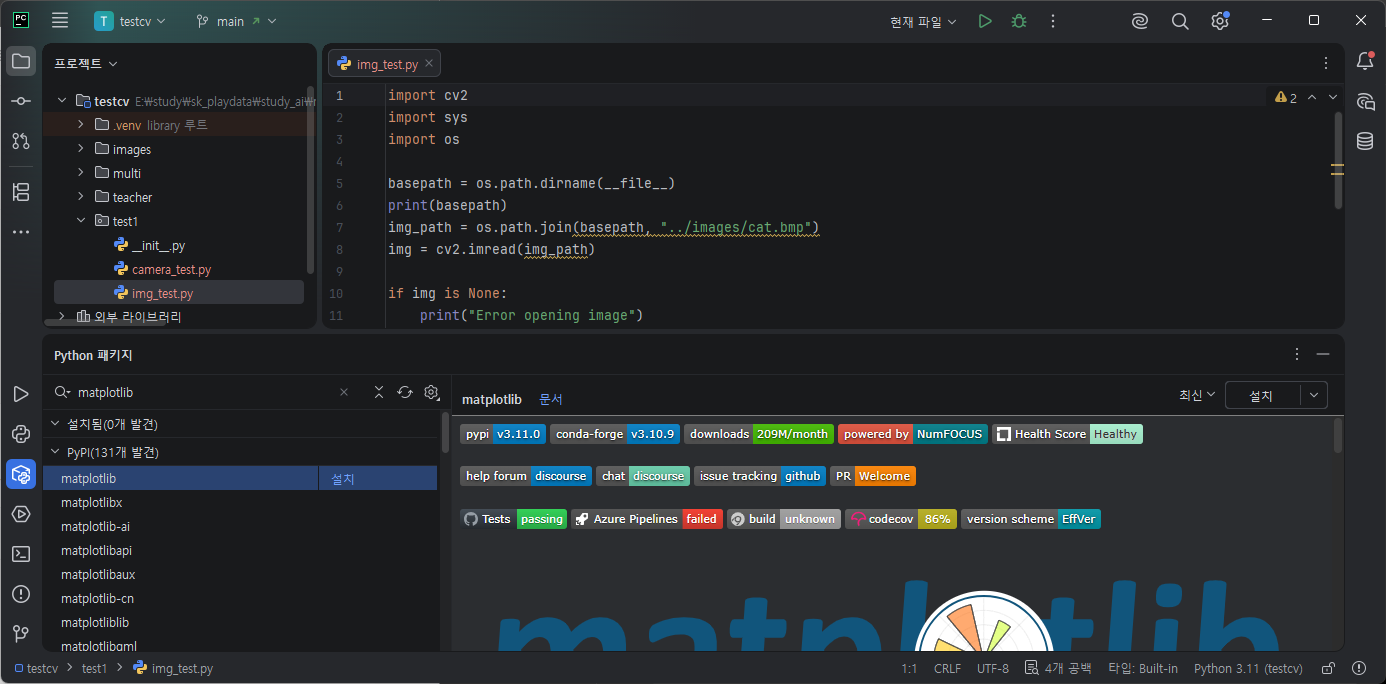Click the discourse help forum badge
Image resolution: width=1386 pixels, height=684 pixels.
526,476
